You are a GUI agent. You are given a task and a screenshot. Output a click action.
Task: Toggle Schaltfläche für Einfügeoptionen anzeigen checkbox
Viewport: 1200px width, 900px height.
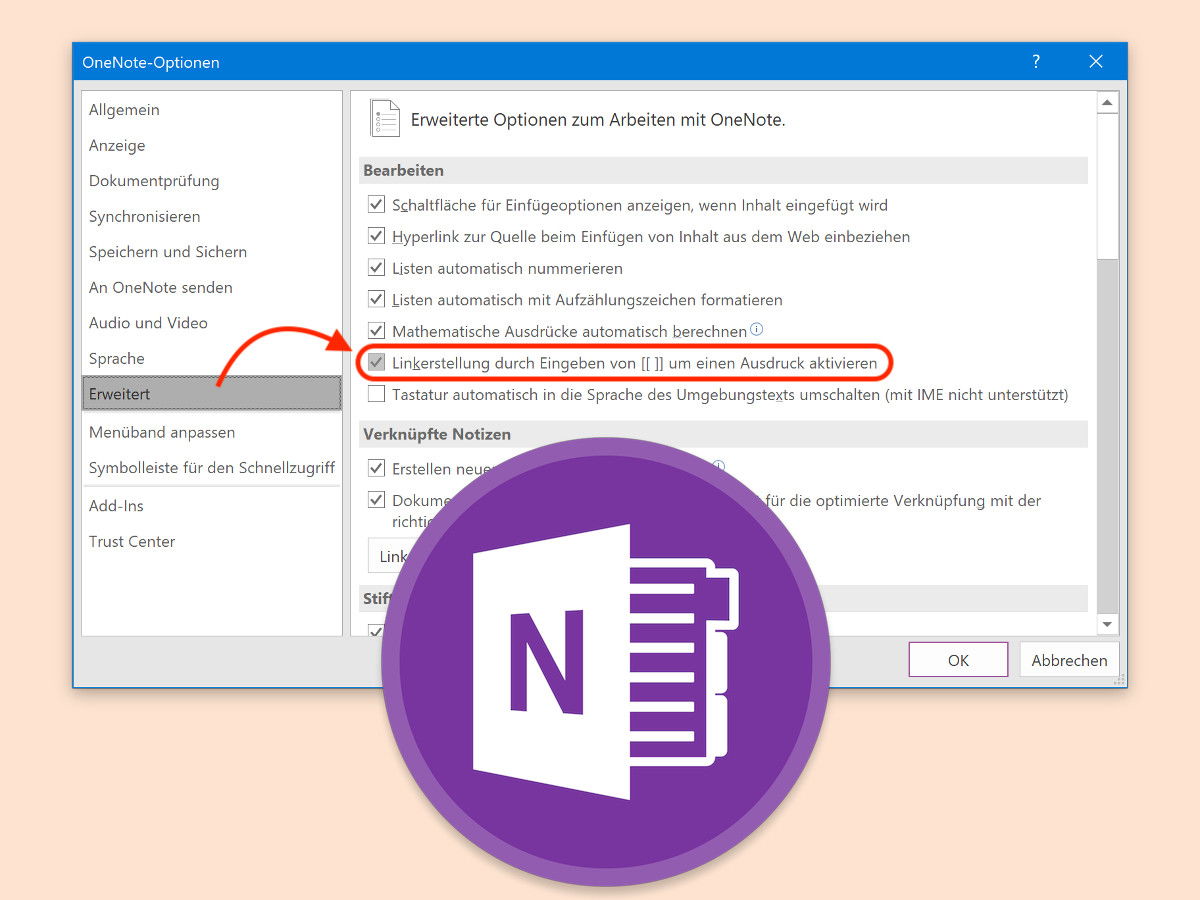[376, 204]
